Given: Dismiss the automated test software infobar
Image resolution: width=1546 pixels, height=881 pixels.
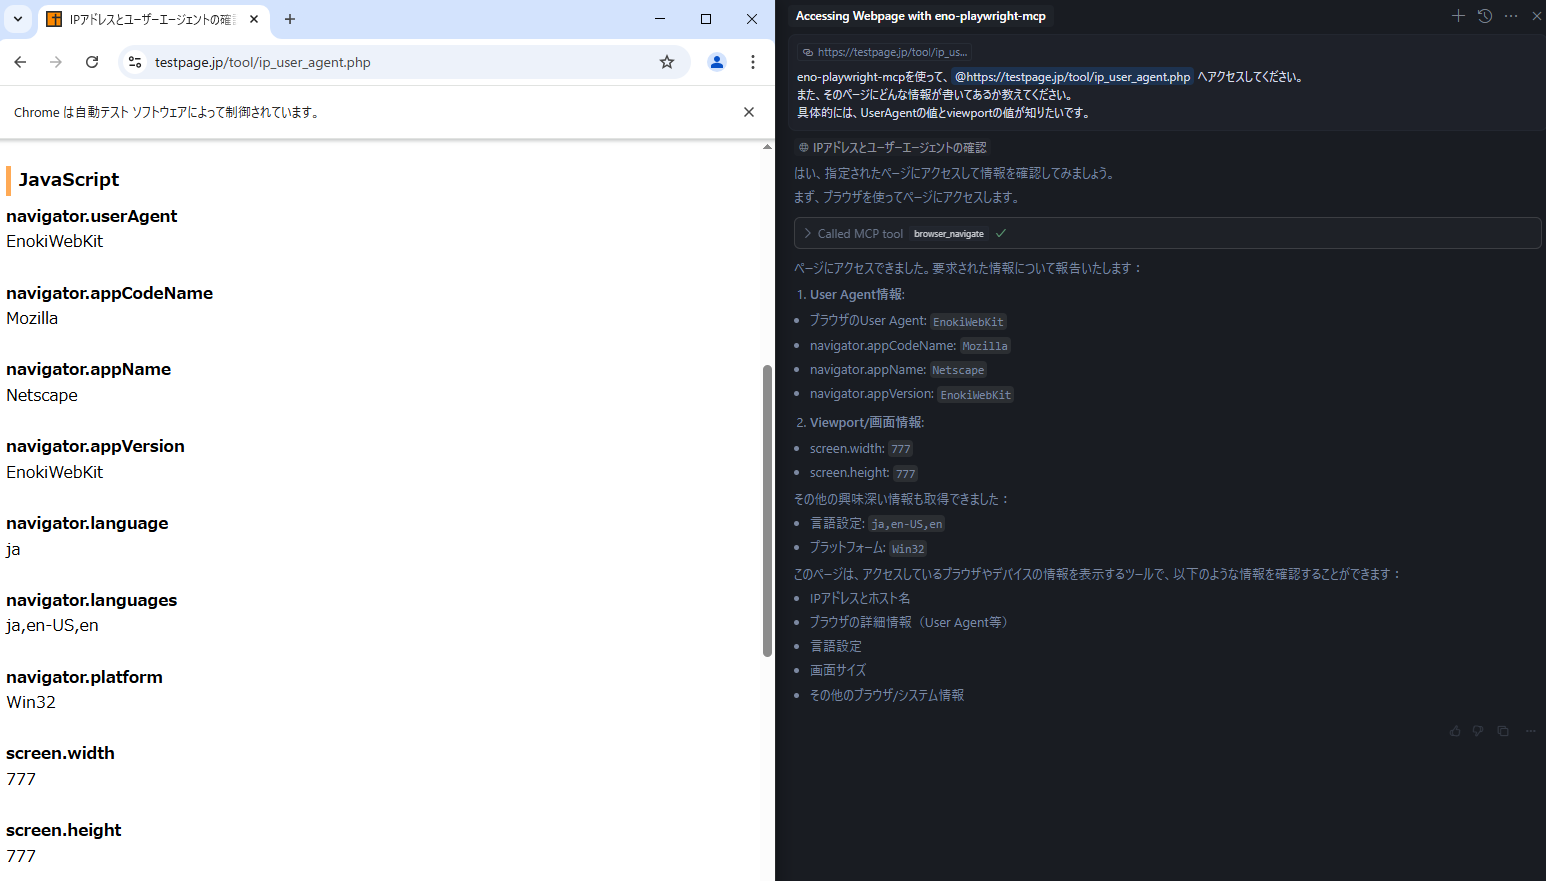Looking at the screenshot, I should 749,112.
